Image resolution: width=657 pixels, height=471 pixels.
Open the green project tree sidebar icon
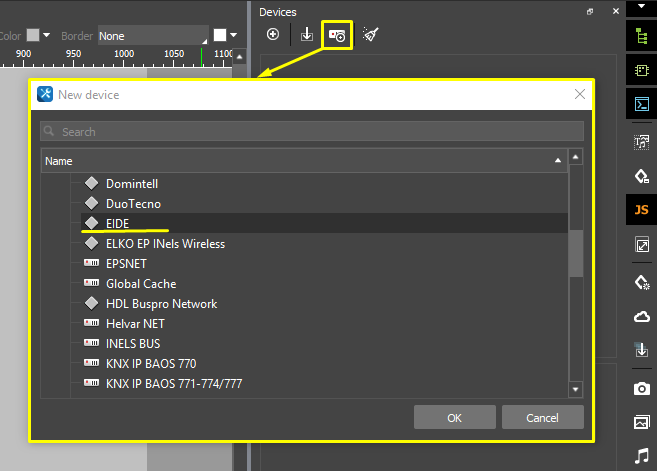tap(641, 36)
